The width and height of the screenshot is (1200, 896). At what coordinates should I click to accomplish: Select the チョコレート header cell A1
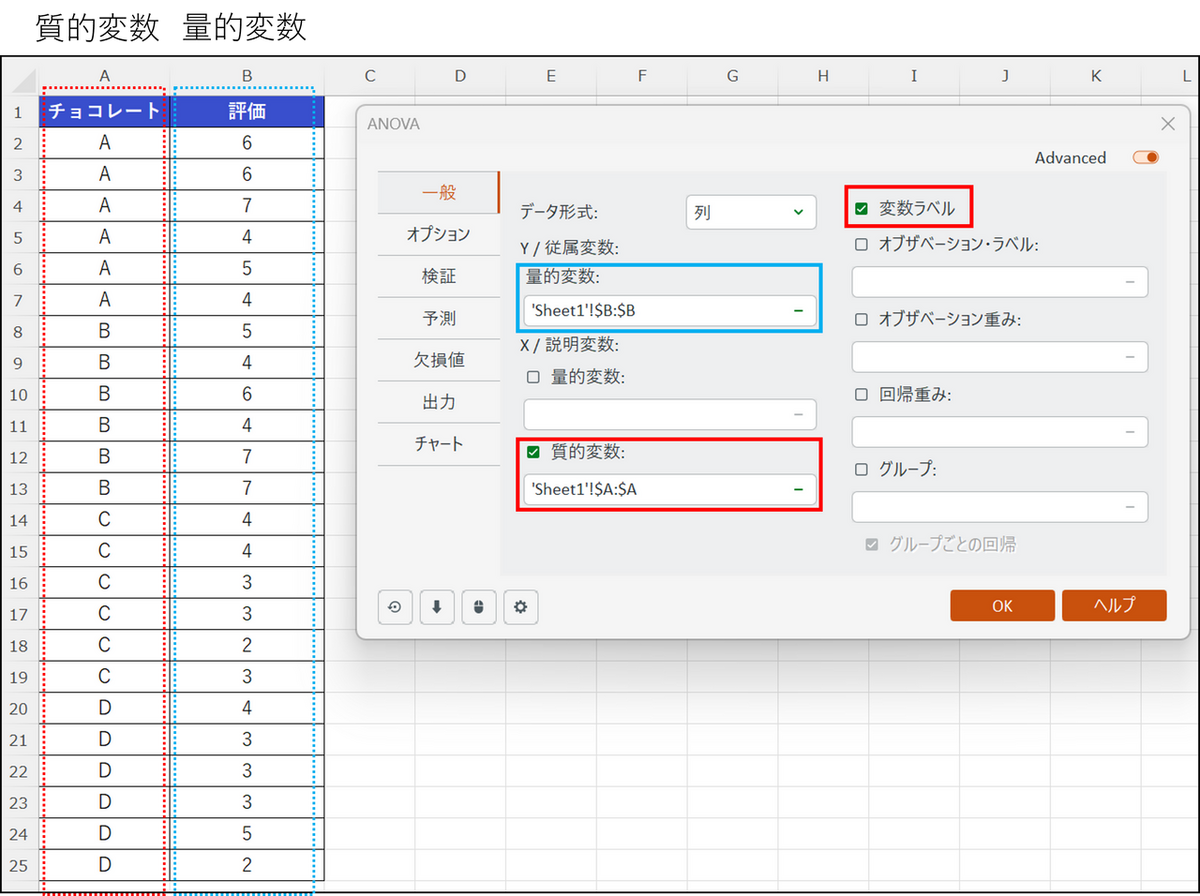click(104, 111)
